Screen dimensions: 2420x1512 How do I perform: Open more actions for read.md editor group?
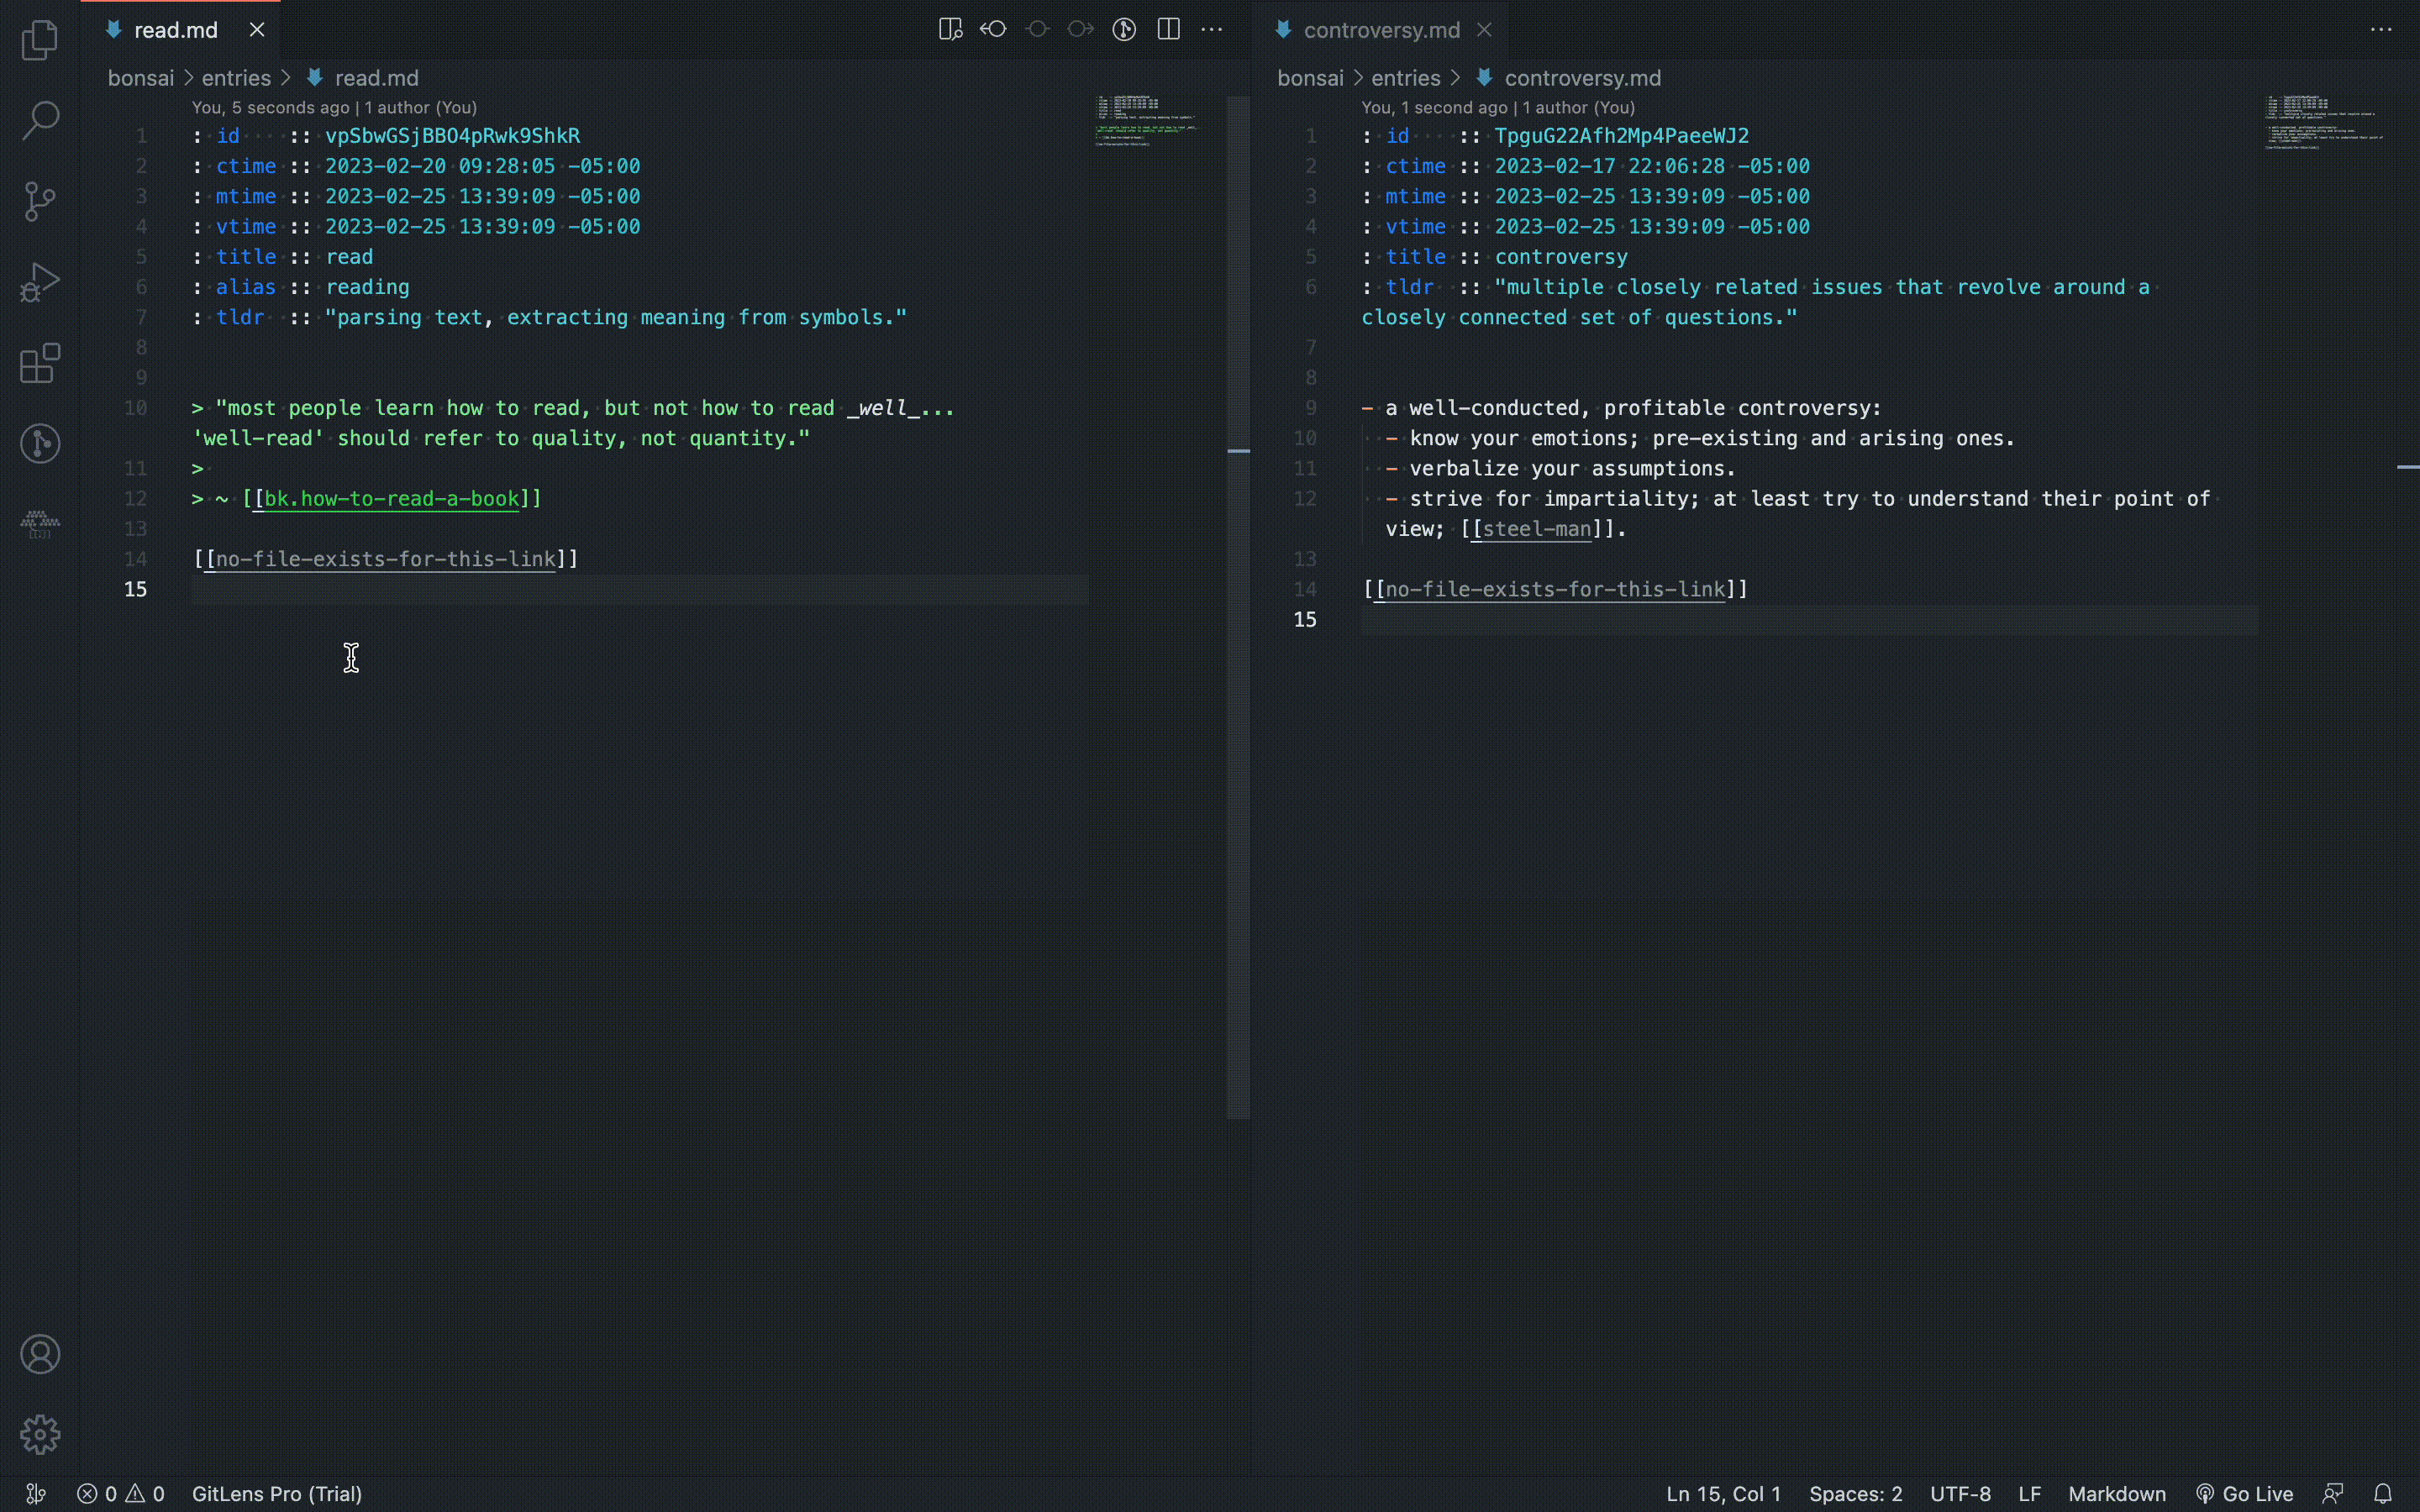tap(1212, 29)
